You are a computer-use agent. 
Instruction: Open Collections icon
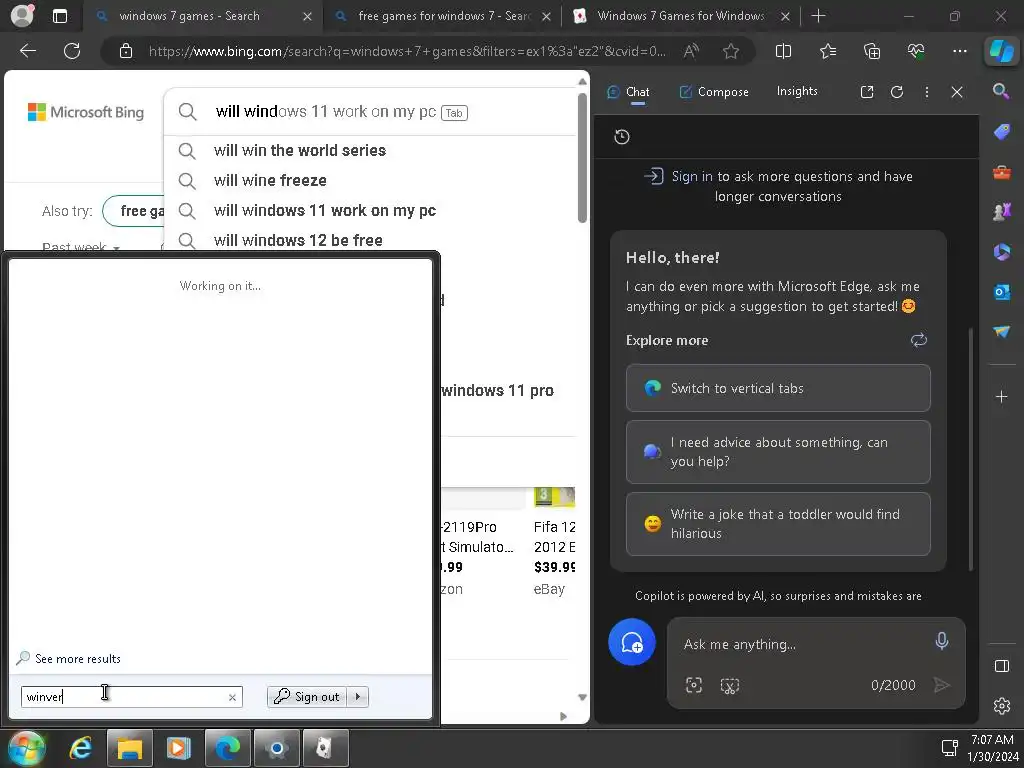click(x=872, y=51)
